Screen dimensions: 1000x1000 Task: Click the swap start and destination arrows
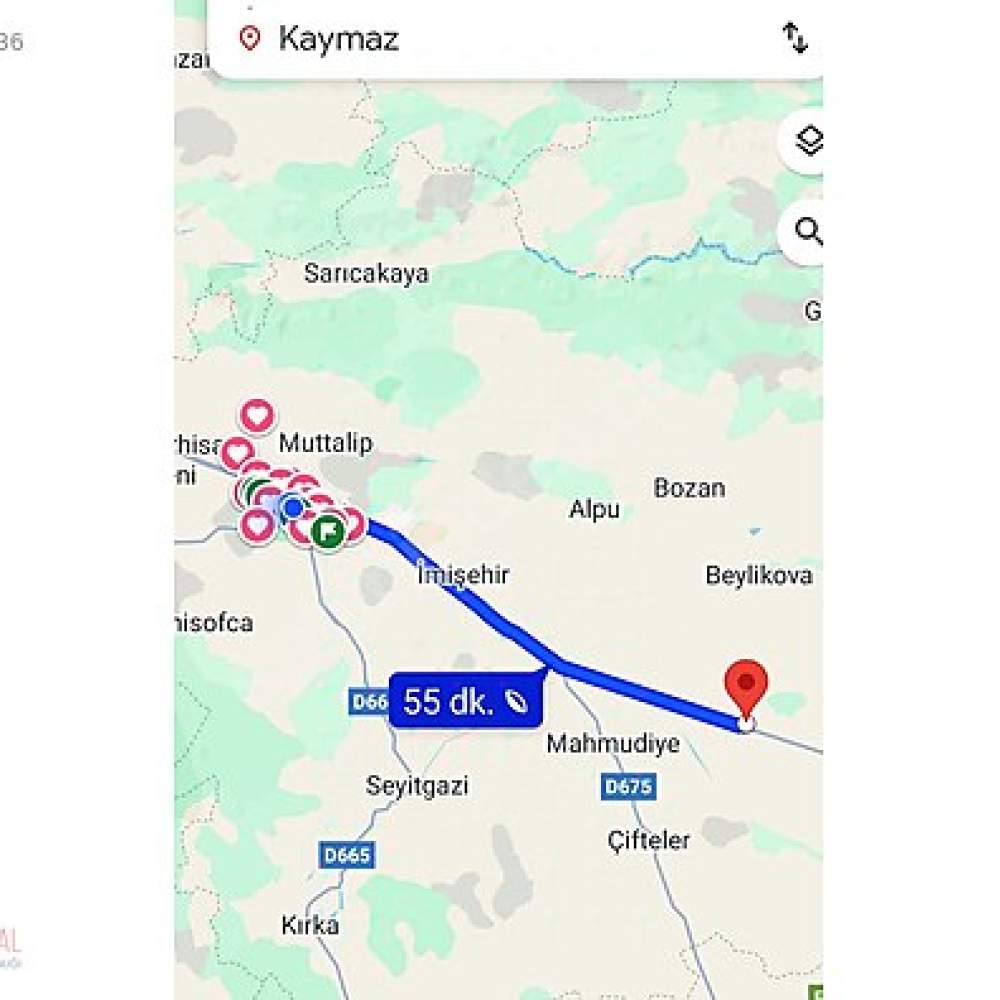click(795, 38)
